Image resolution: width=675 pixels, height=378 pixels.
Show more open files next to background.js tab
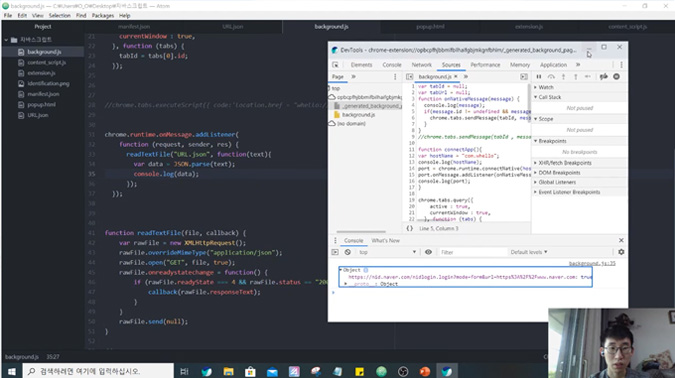point(466,77)
